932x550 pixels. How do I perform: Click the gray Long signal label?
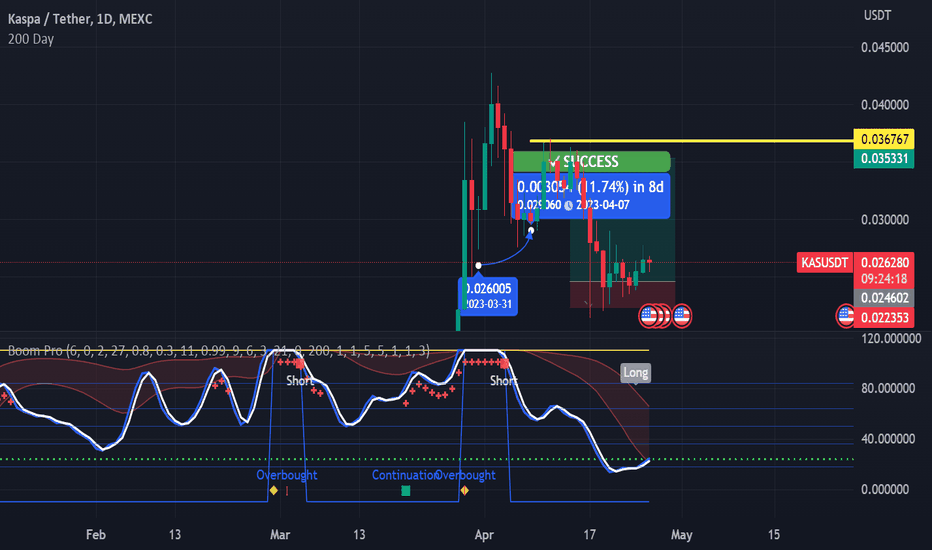point(635,373)
